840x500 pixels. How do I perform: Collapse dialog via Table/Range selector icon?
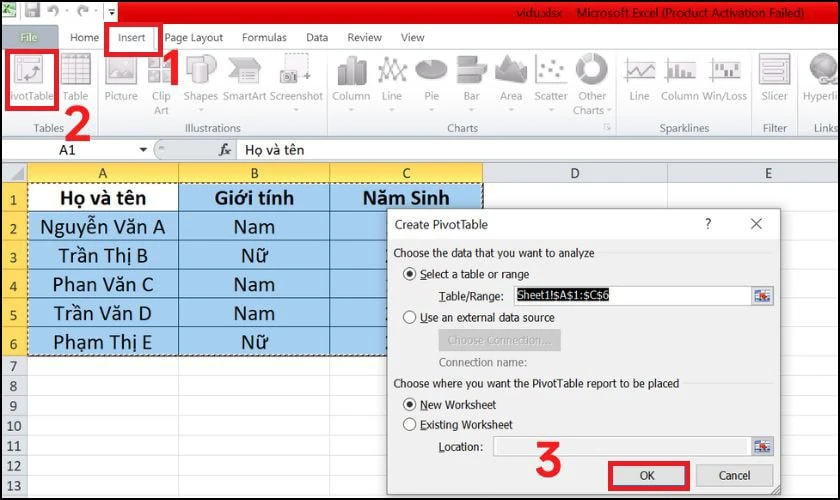click(x=762, y=296)
